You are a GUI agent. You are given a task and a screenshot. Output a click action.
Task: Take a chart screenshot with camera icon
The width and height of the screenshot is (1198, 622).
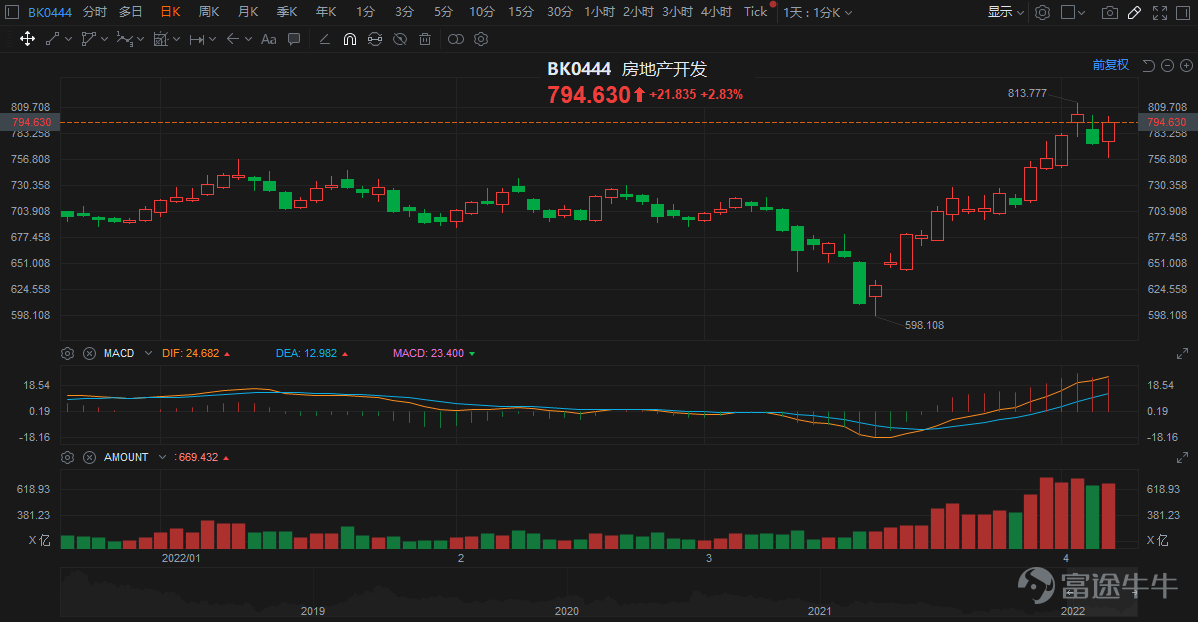[x=1109, y=12]
